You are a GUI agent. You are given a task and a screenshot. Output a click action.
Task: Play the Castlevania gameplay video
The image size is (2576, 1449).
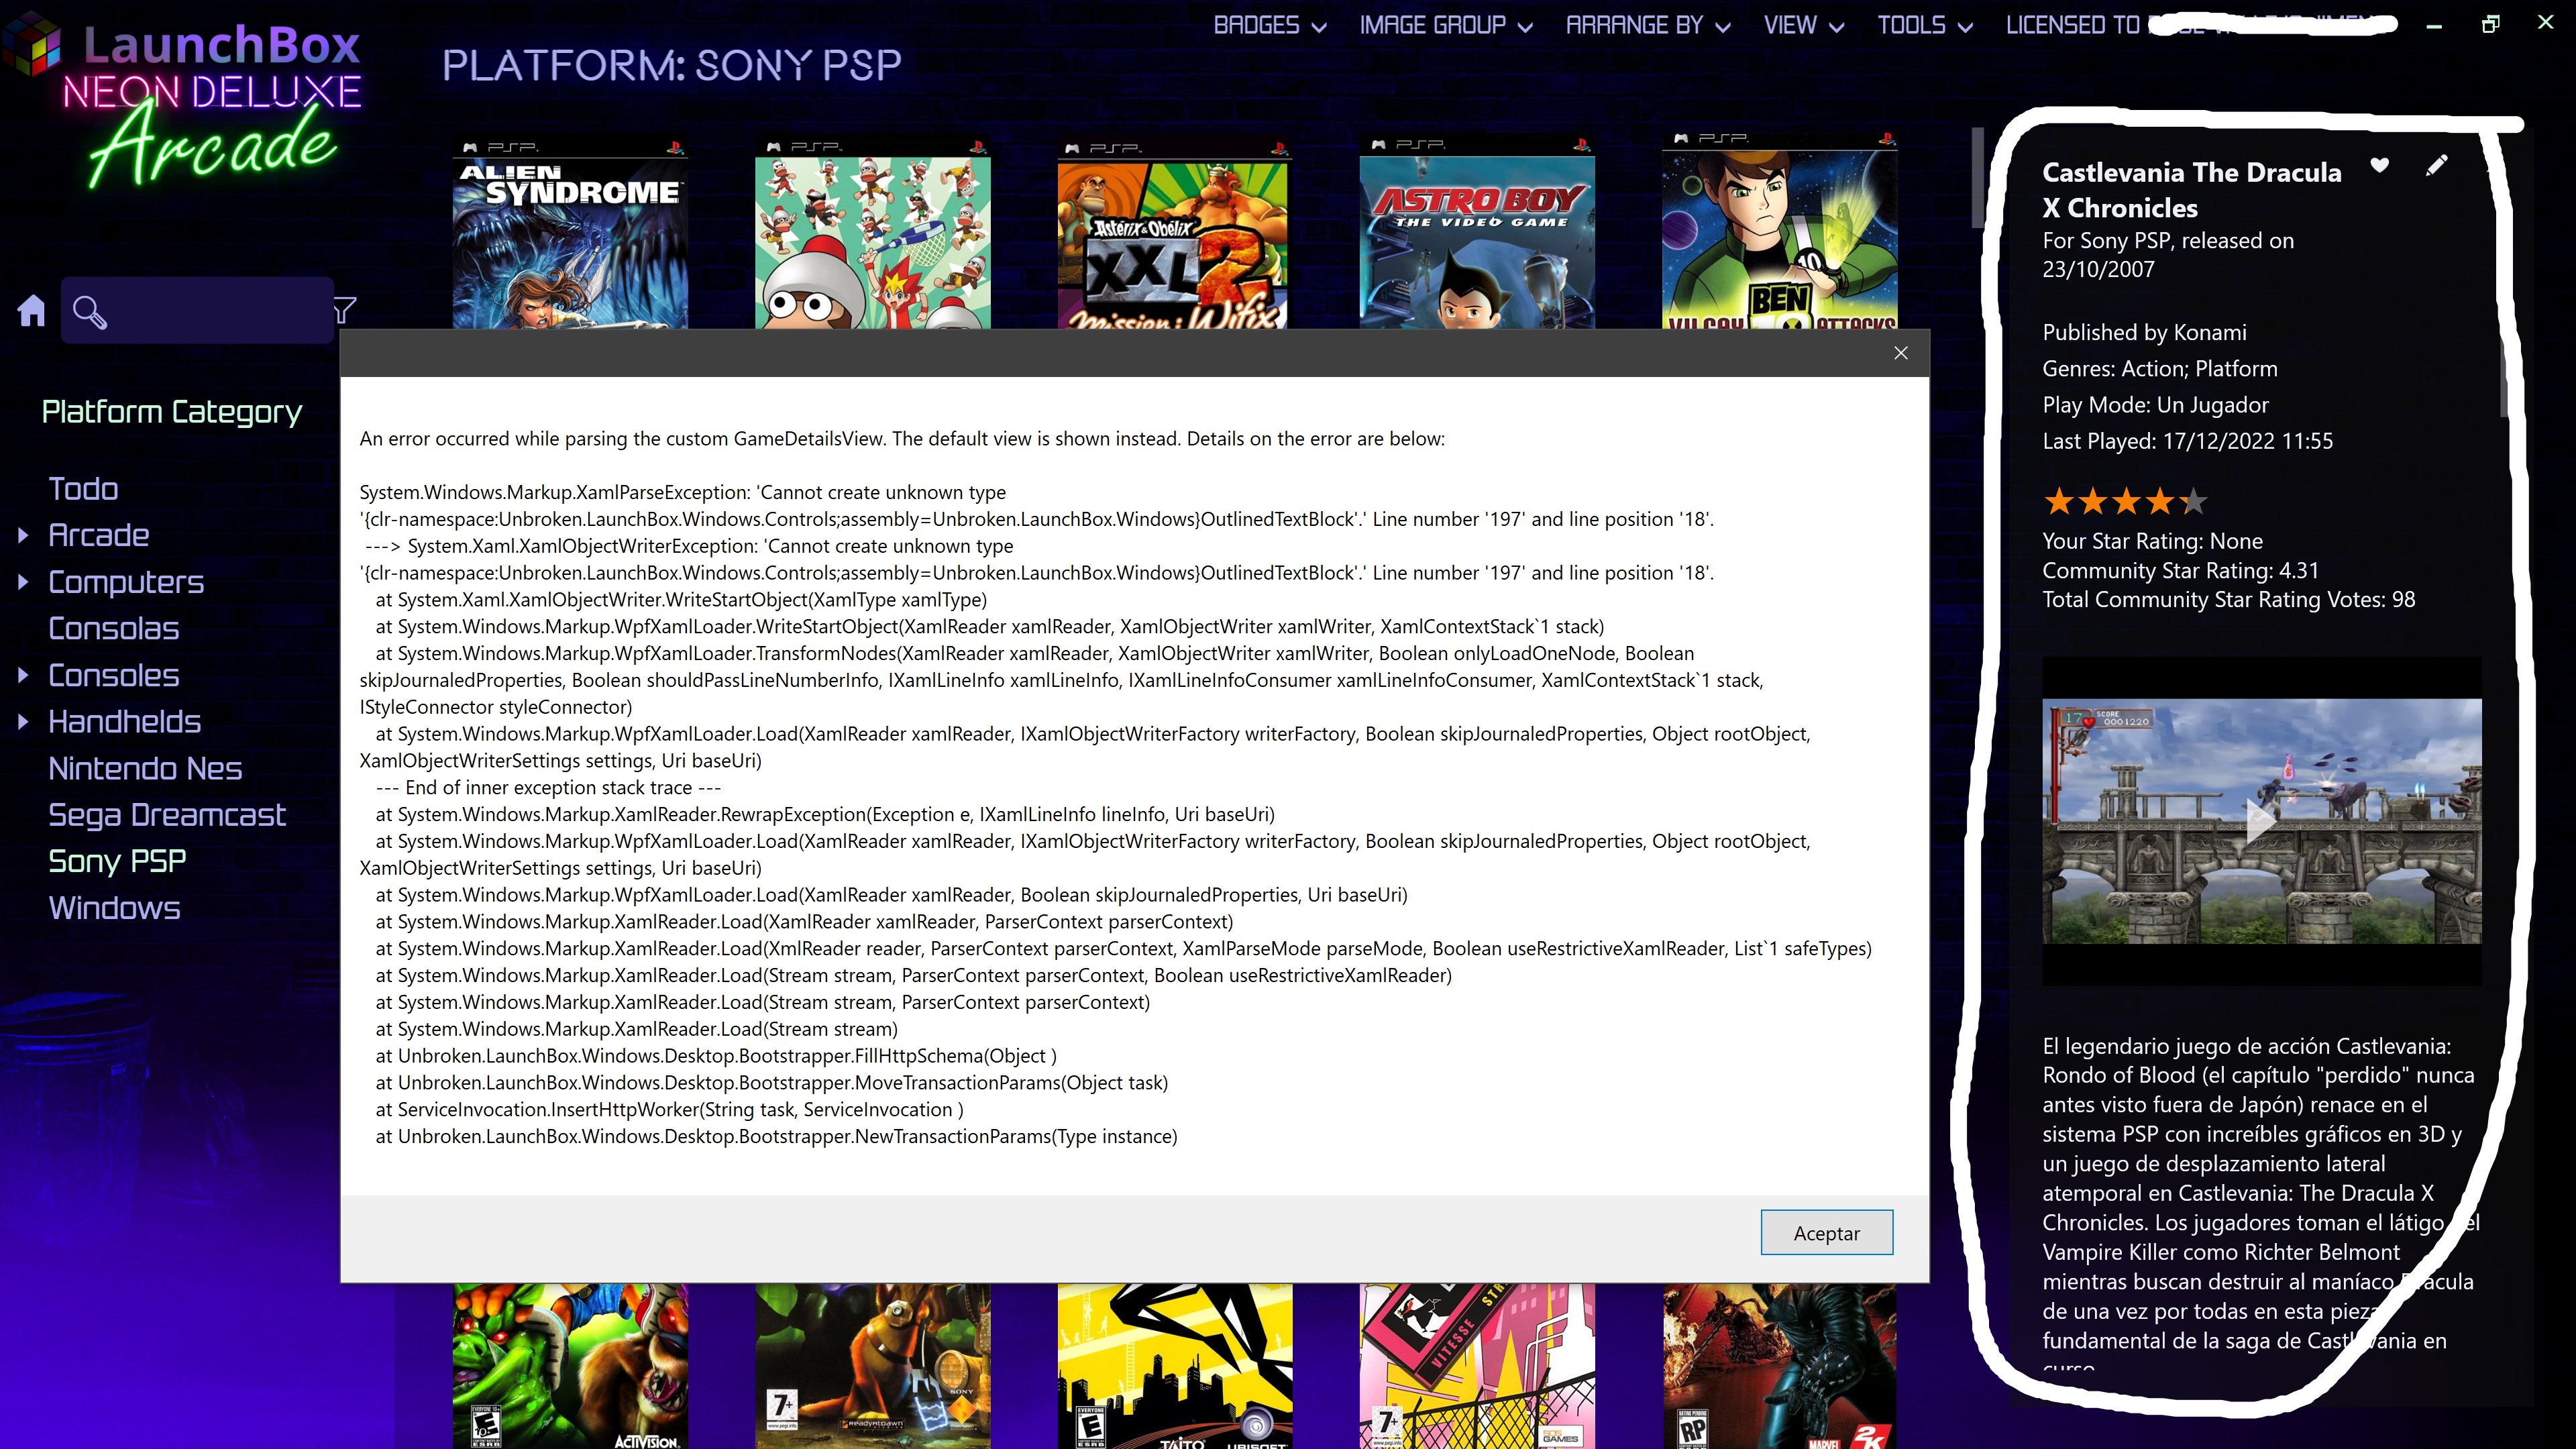tap(2260, 821)
